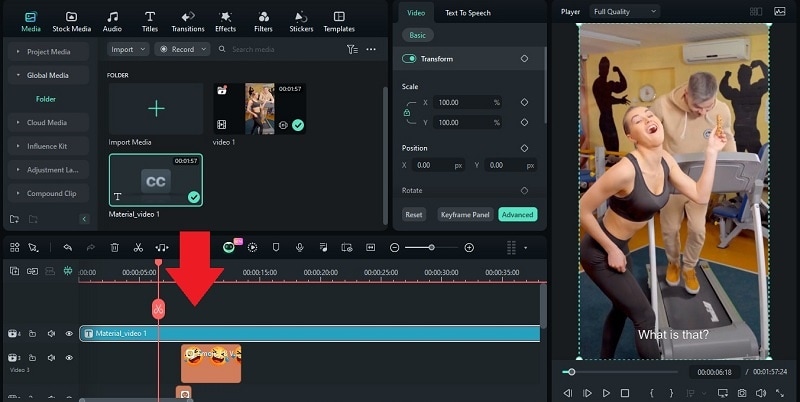Click the Import Media tile
The image size is (800, 402).
pos(156,109)
